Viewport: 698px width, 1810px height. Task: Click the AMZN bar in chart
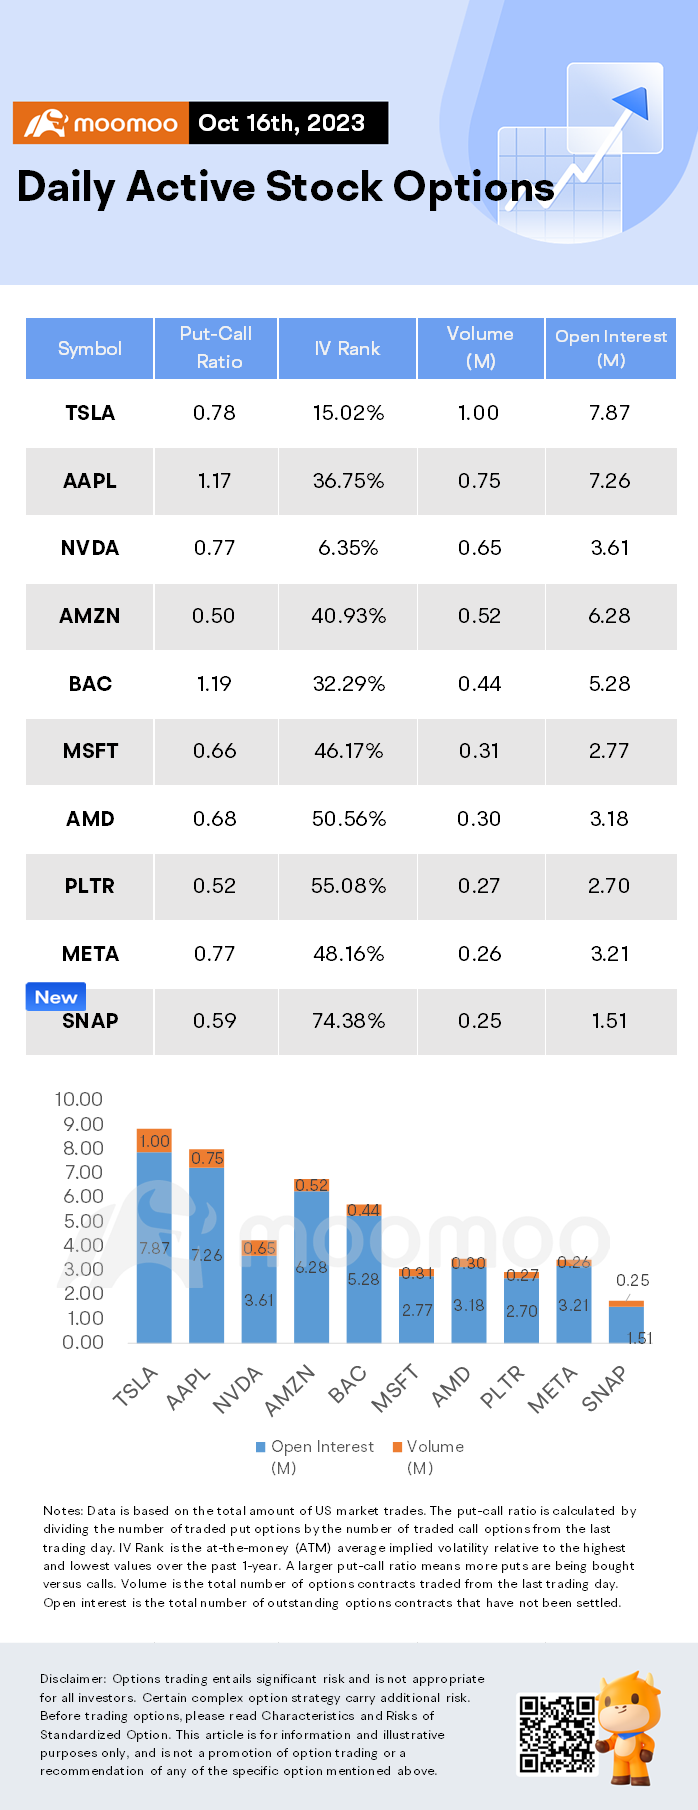[311, 1260]
